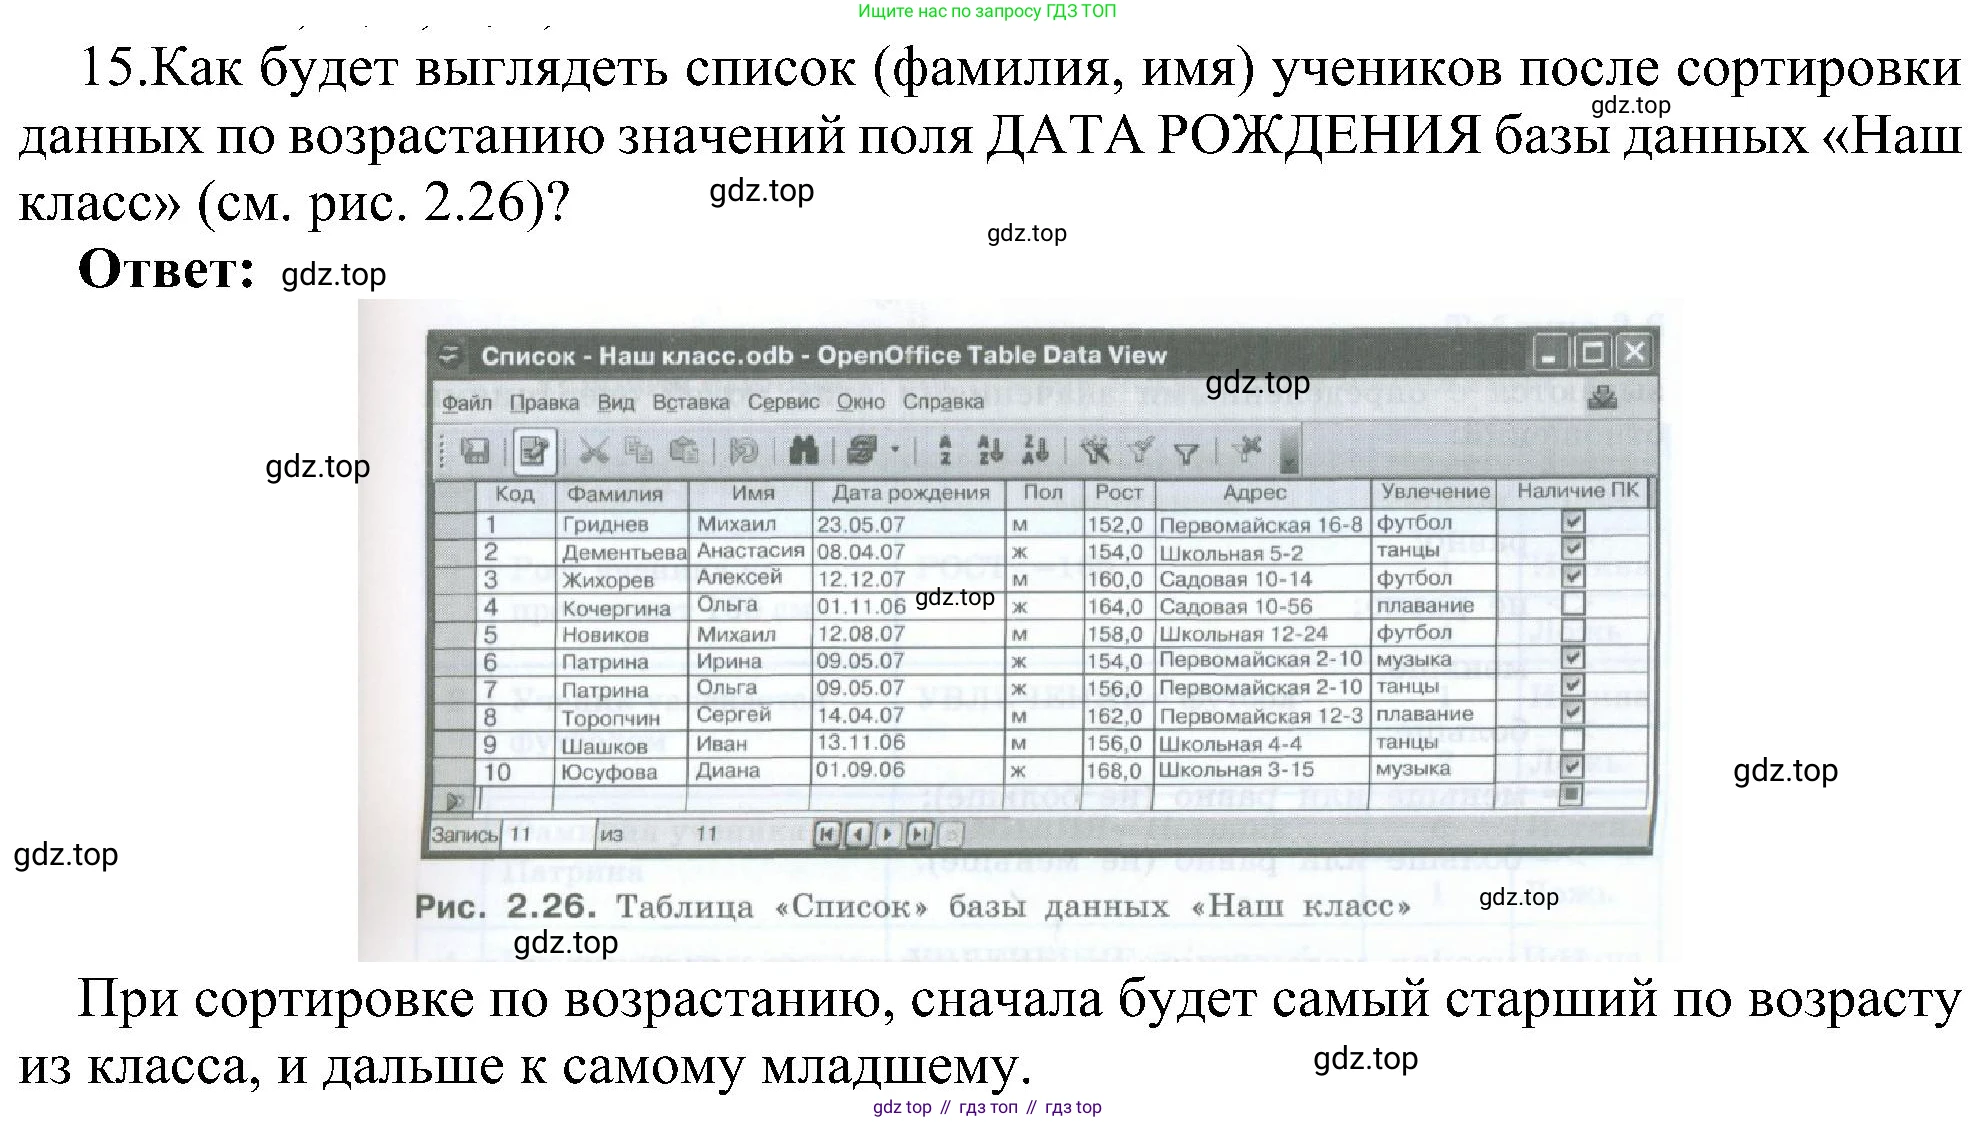Click the Find Record binoculars icon

[x=803, y=451]
